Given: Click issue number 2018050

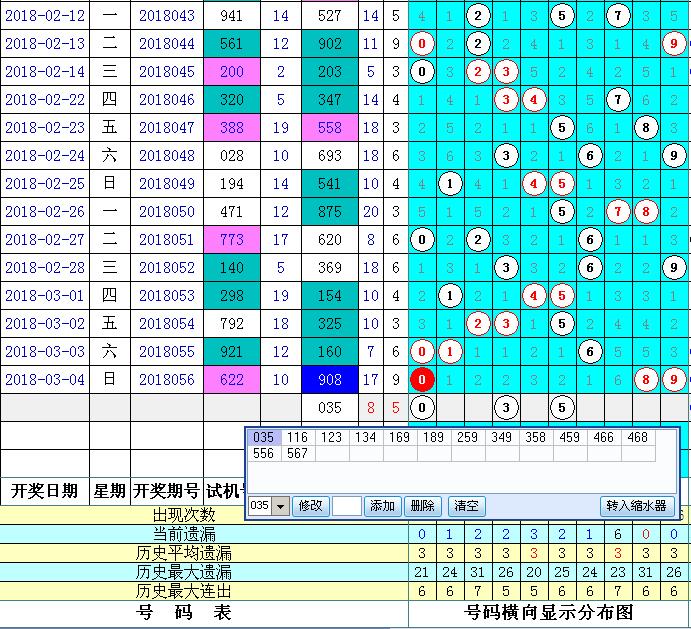Looking at the screenshot, I should pos(166,211).
